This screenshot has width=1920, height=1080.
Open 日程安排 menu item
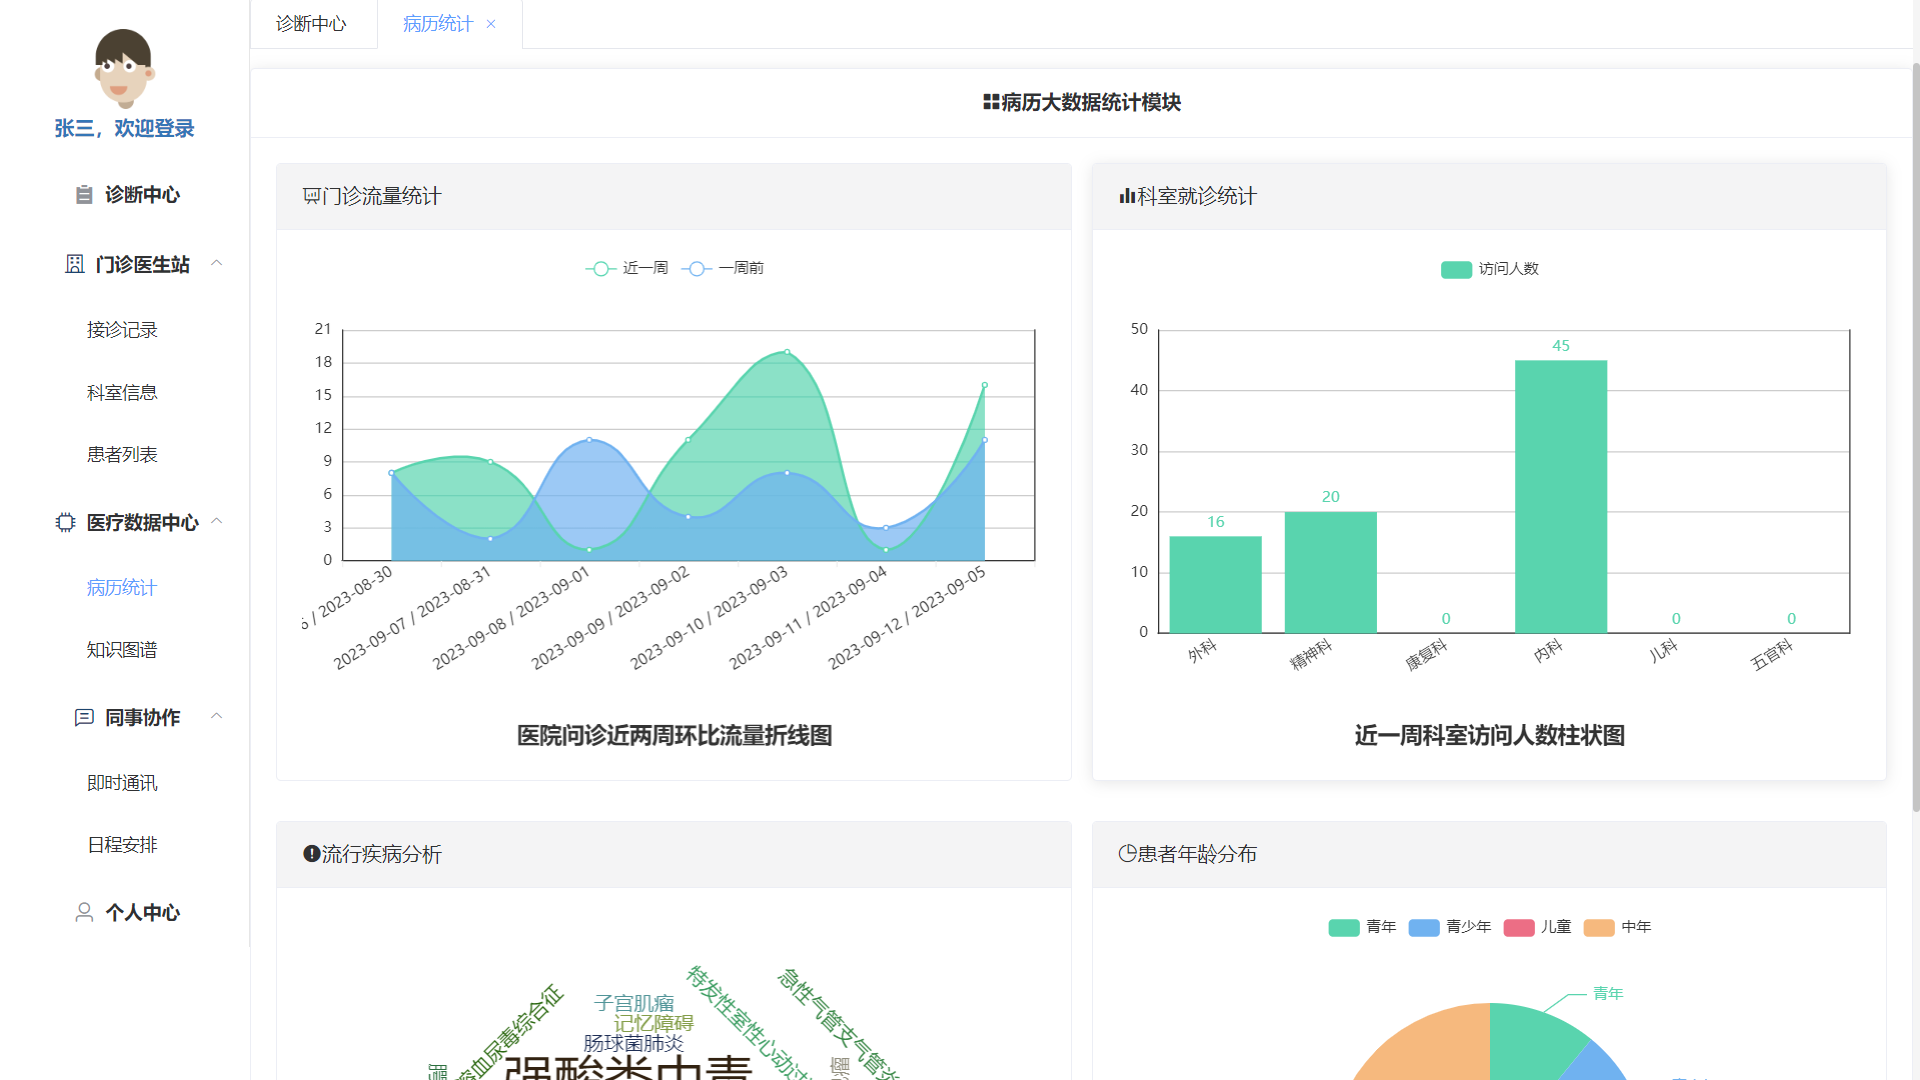pos(122,845)
